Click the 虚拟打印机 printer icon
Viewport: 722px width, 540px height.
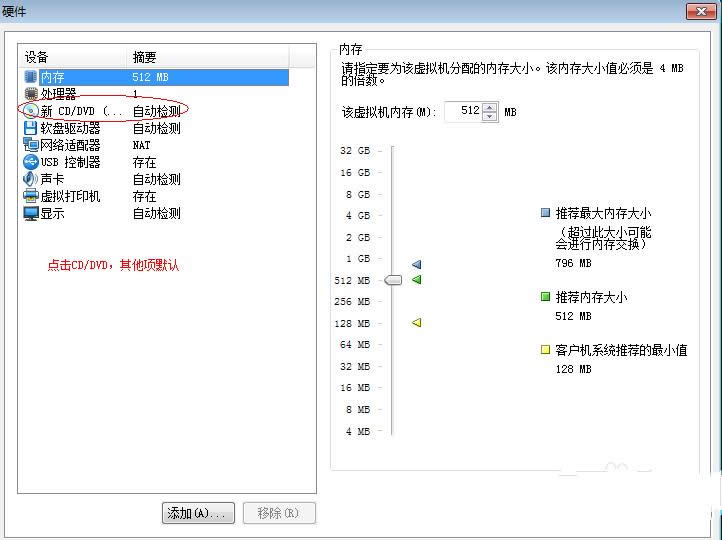(x=30, y=196)
